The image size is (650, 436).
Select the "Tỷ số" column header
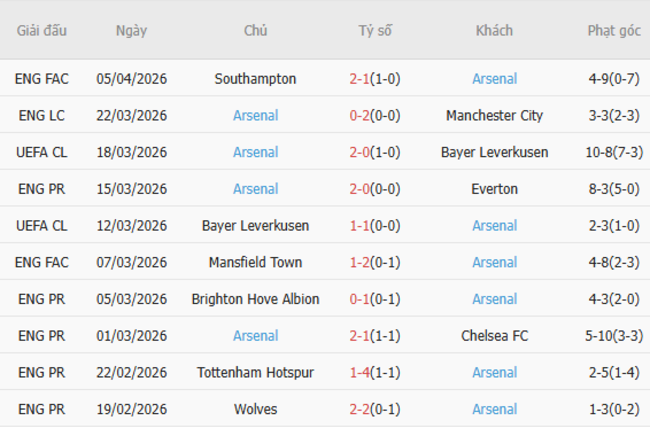(x=375, y=30)
